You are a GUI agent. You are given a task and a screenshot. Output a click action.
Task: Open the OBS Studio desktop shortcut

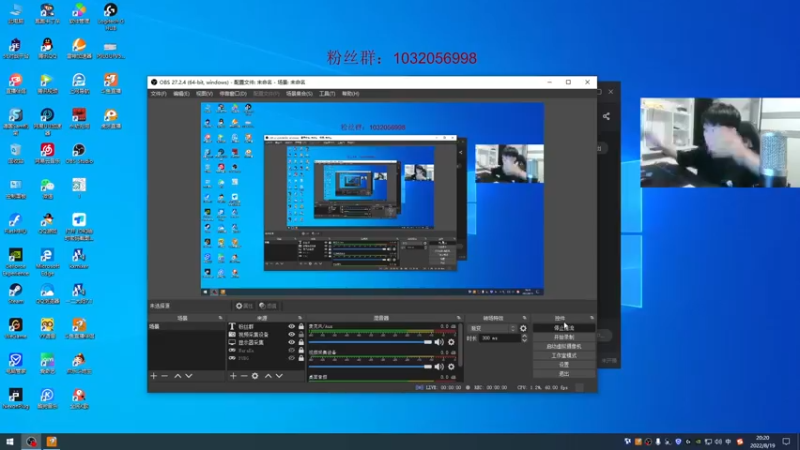point(79,153)
